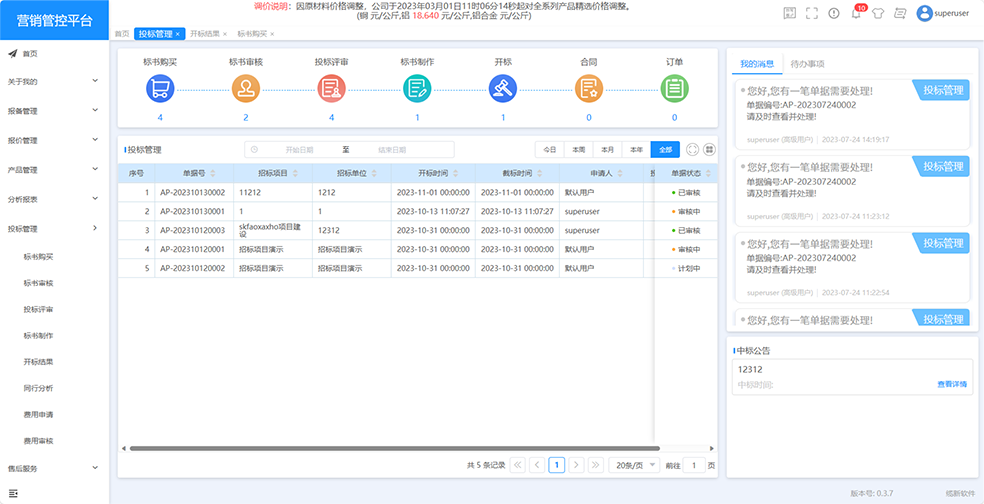Filter records by 本月
Screen dimensions: 984x504
[x=607, y=149]
